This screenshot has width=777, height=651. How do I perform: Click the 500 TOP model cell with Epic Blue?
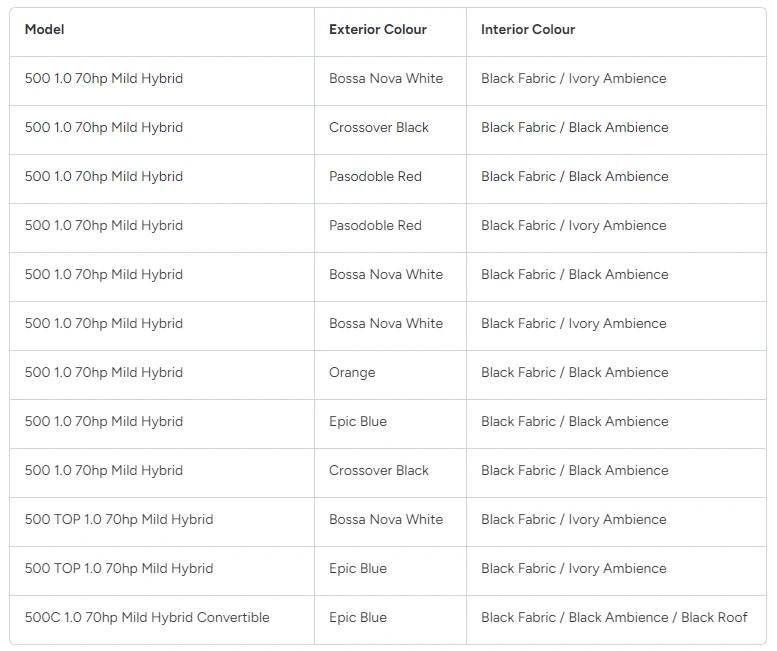(119, 569)
